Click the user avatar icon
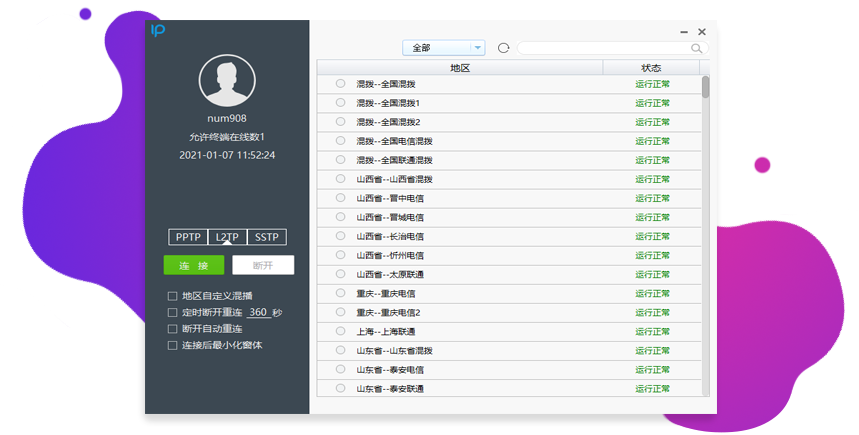The image size is (859, 435). (x=227, y=80)
